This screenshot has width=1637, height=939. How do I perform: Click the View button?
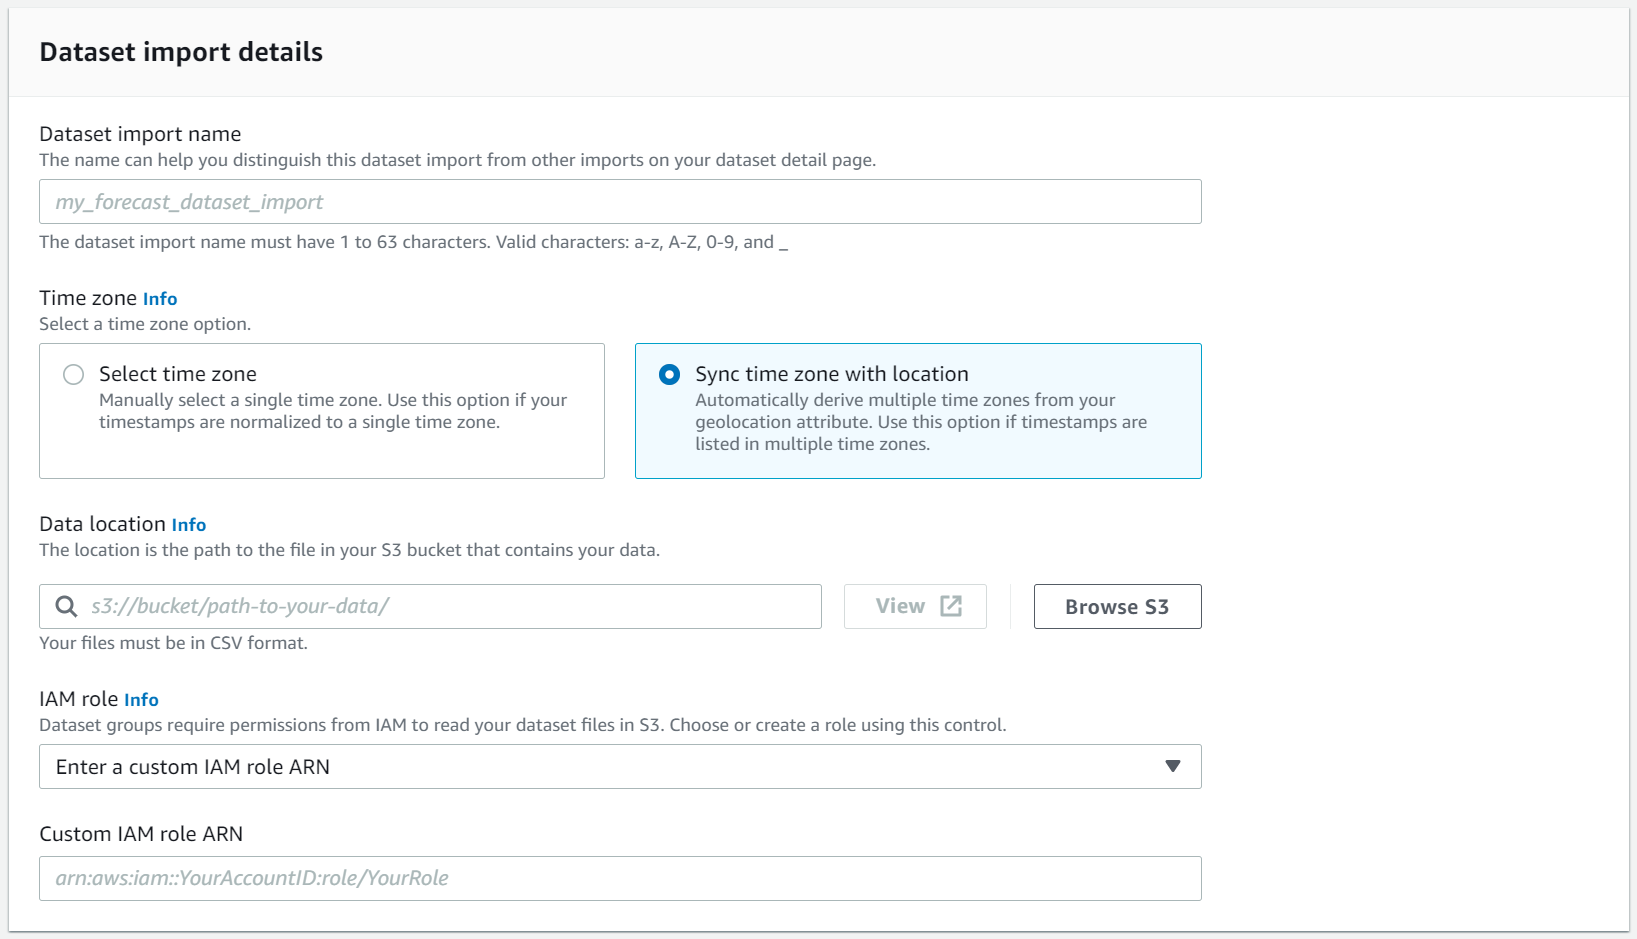coord(914,605)
